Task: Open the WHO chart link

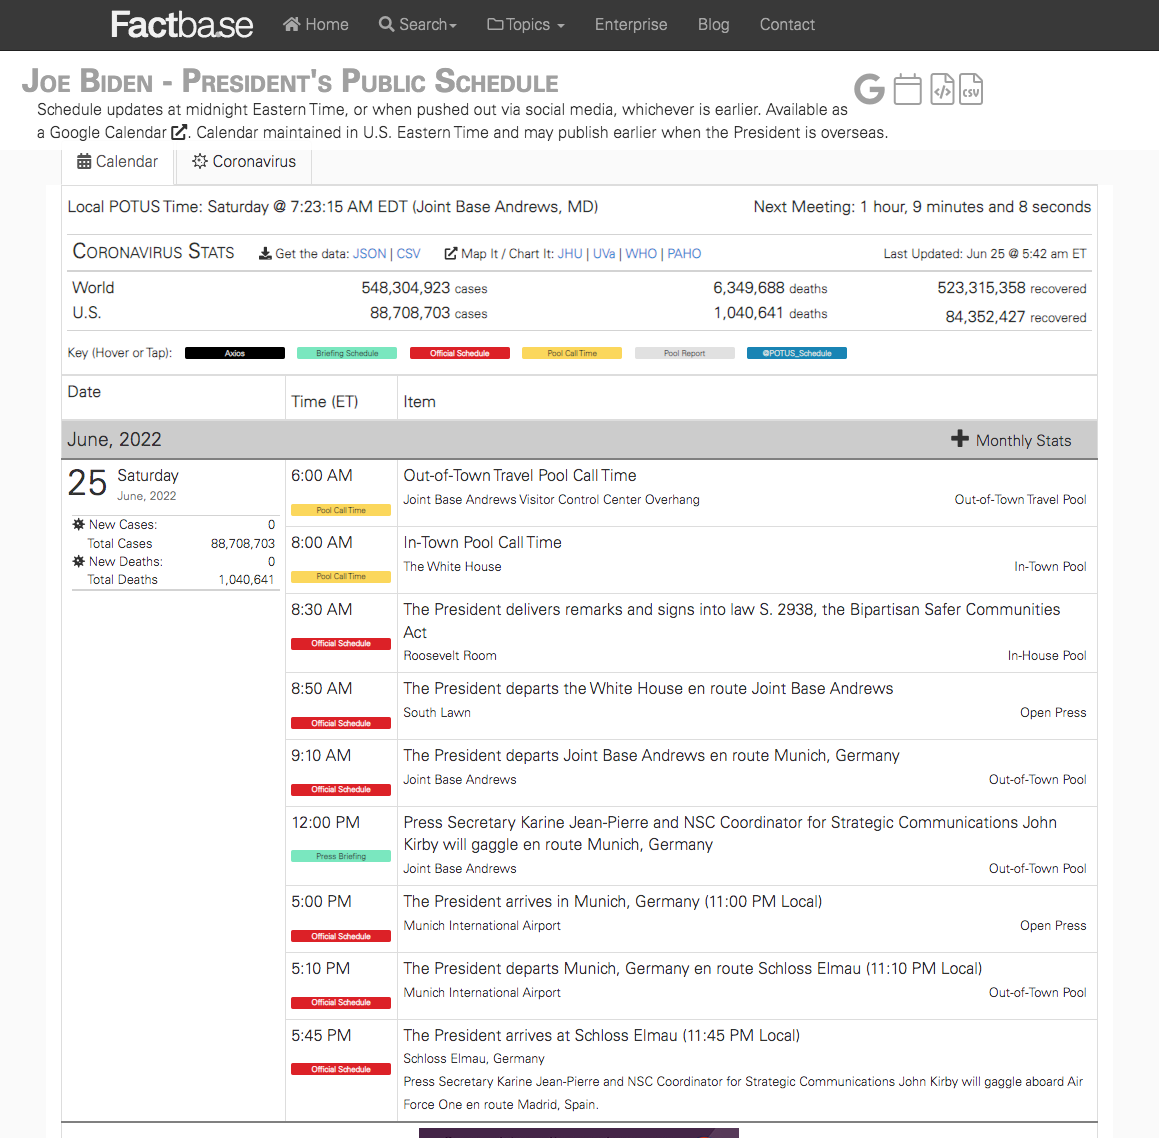Action: click(x=641, y=253)
